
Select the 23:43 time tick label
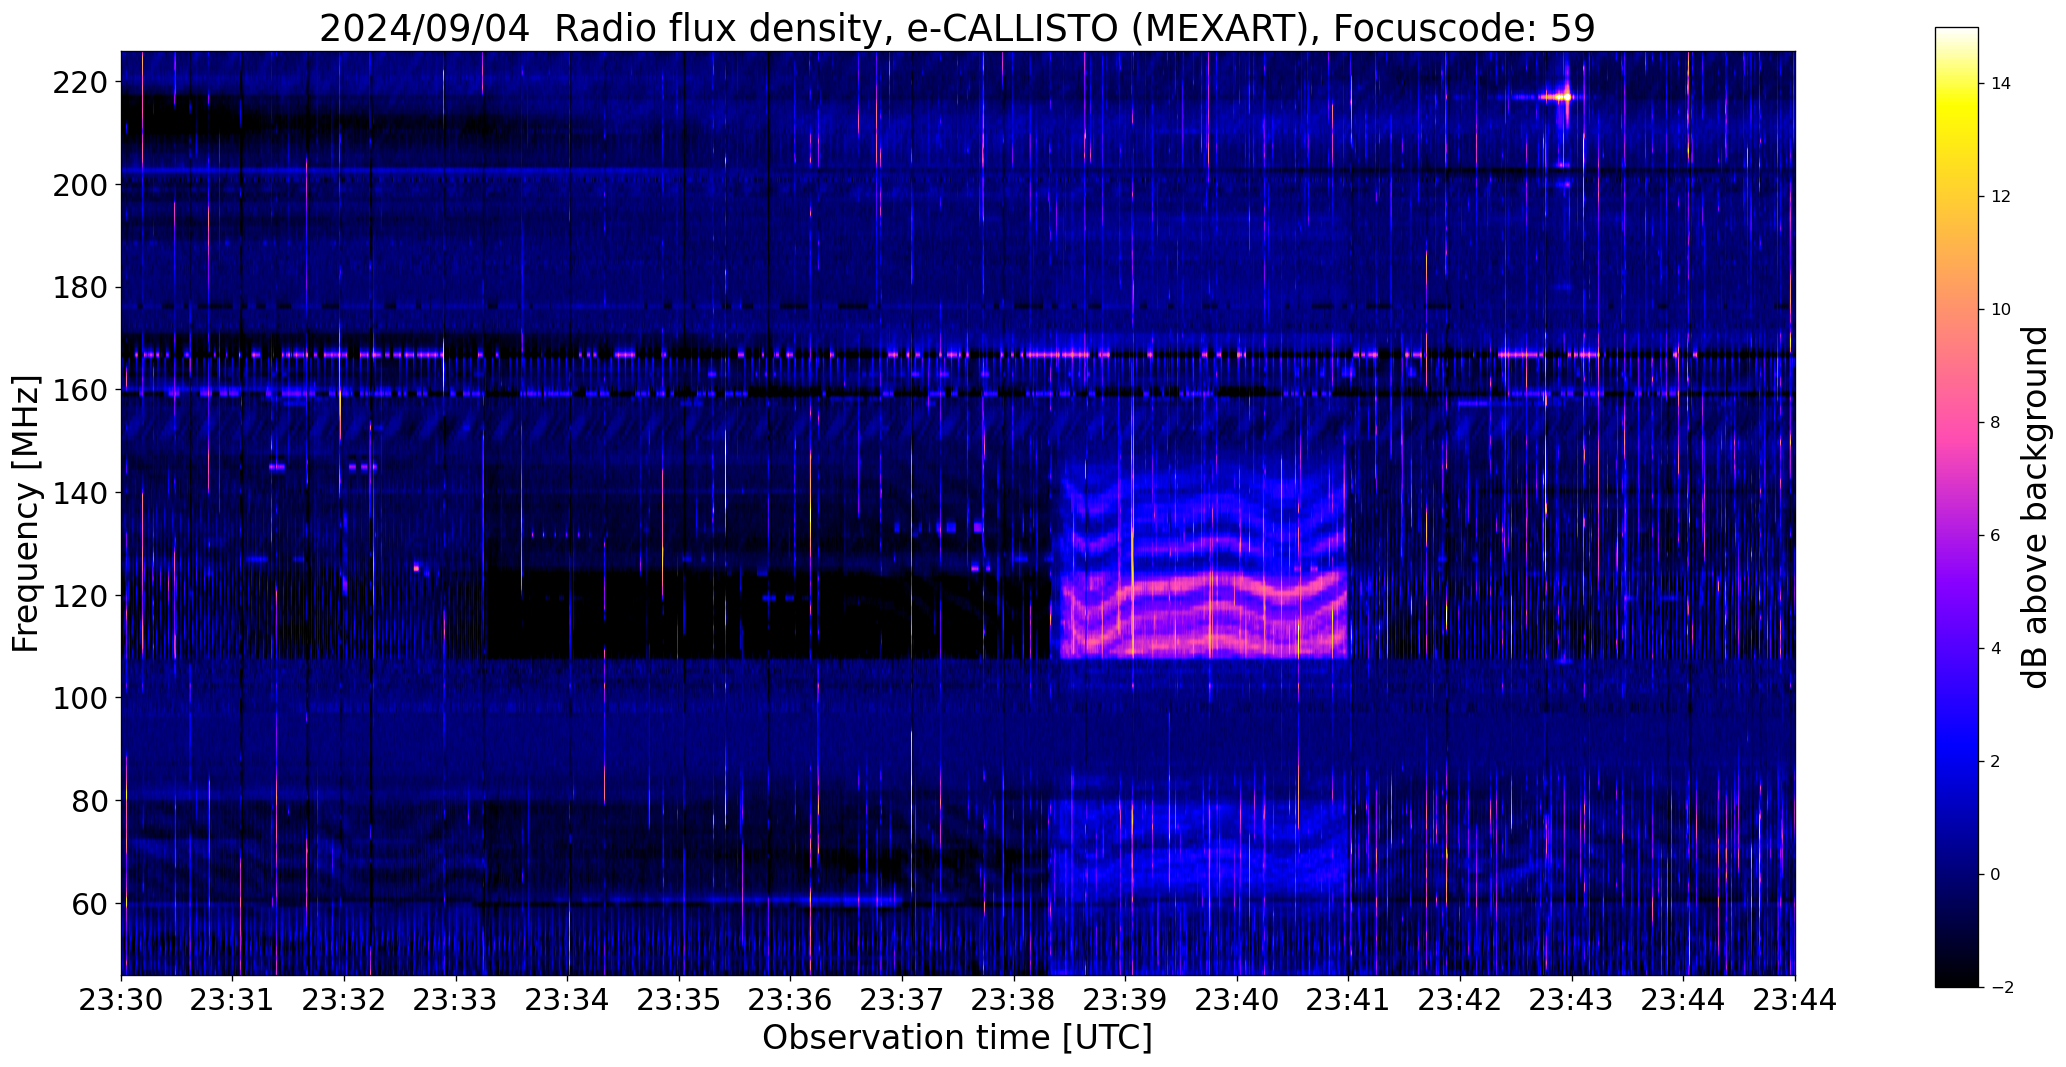point(1572,1000)
